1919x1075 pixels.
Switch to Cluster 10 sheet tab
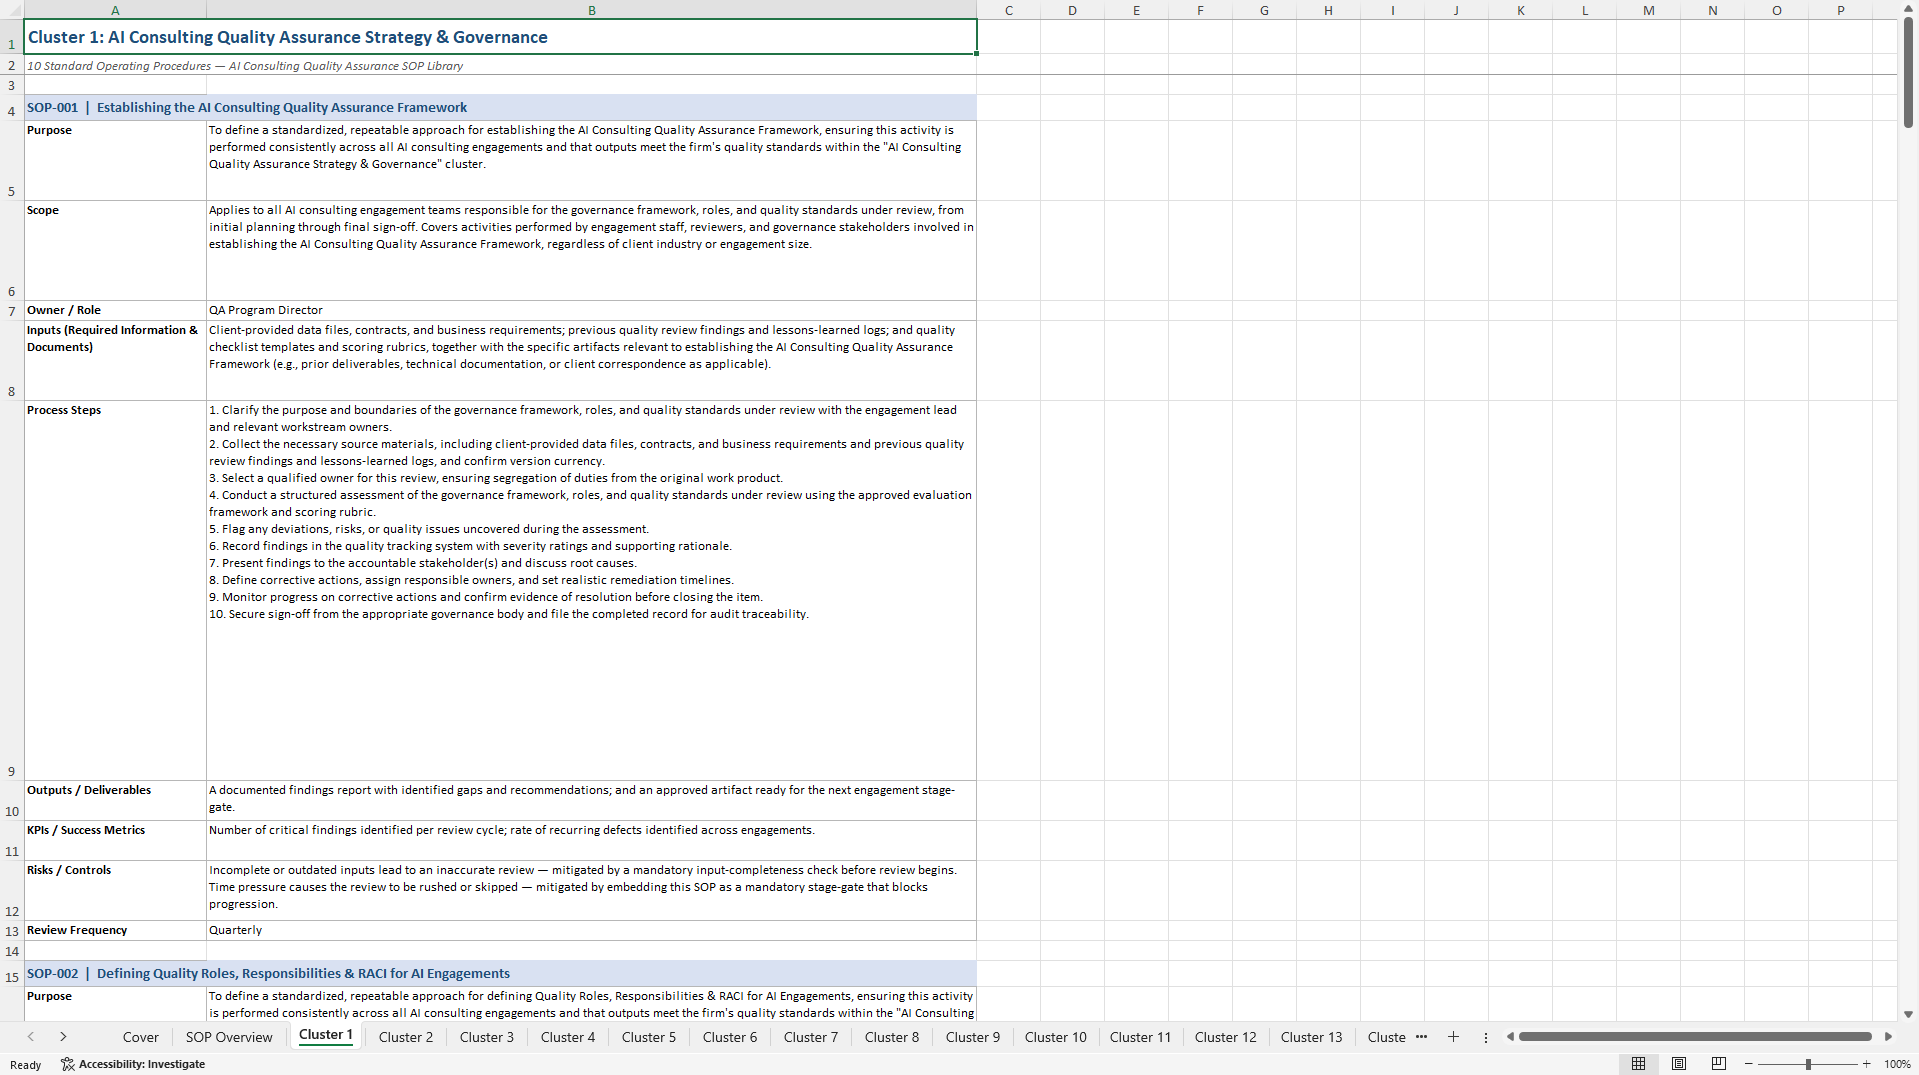click(x=1055, y=1037)
